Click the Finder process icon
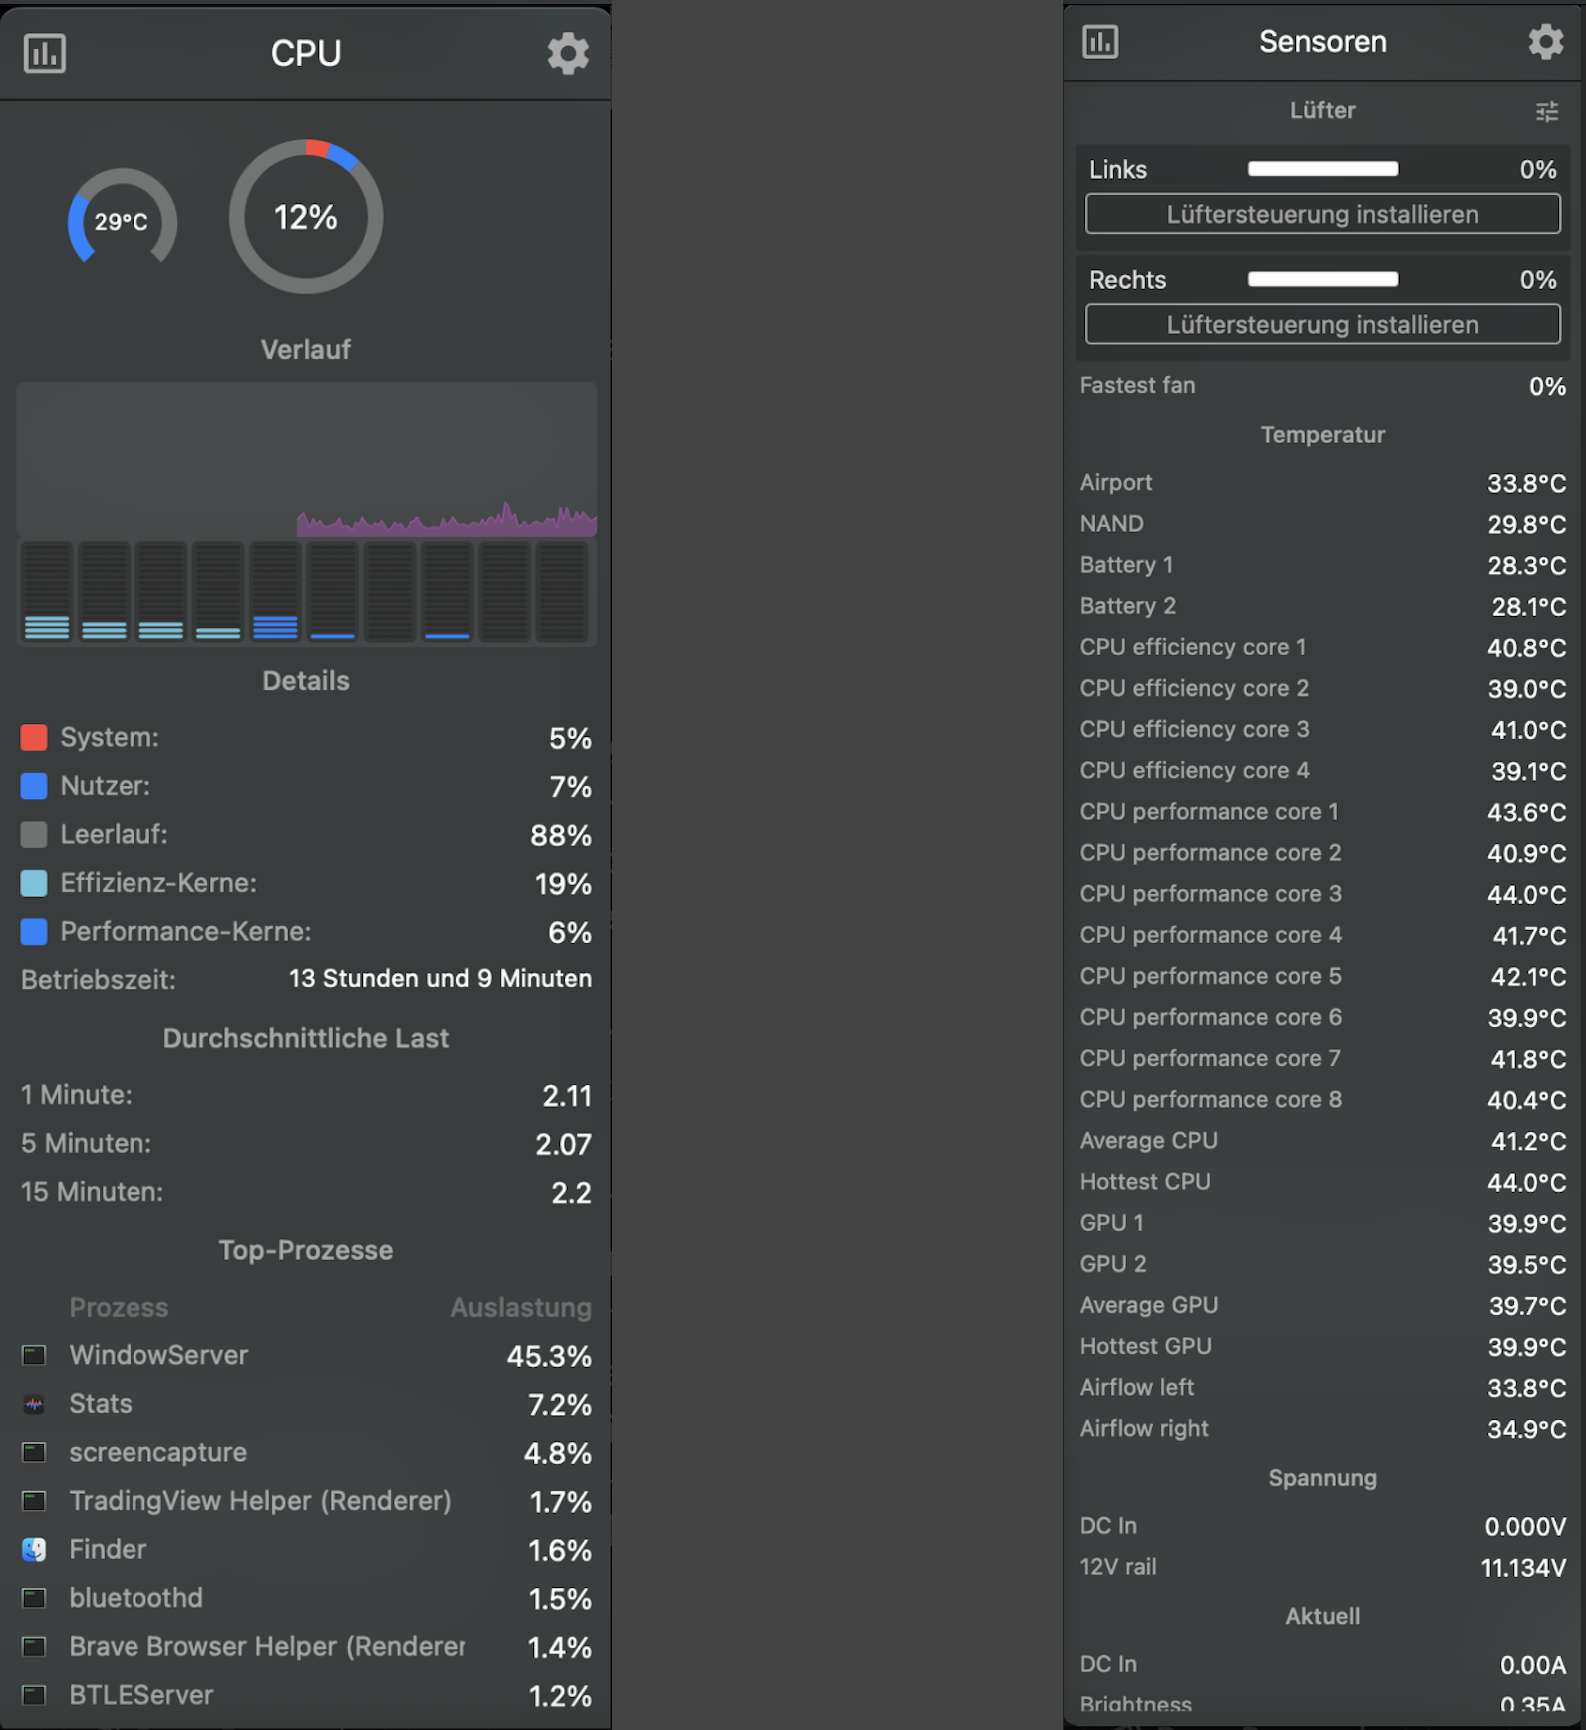Image resolution: width=1586 pixels, height=1730 pixels. [x=34, y=1549]
